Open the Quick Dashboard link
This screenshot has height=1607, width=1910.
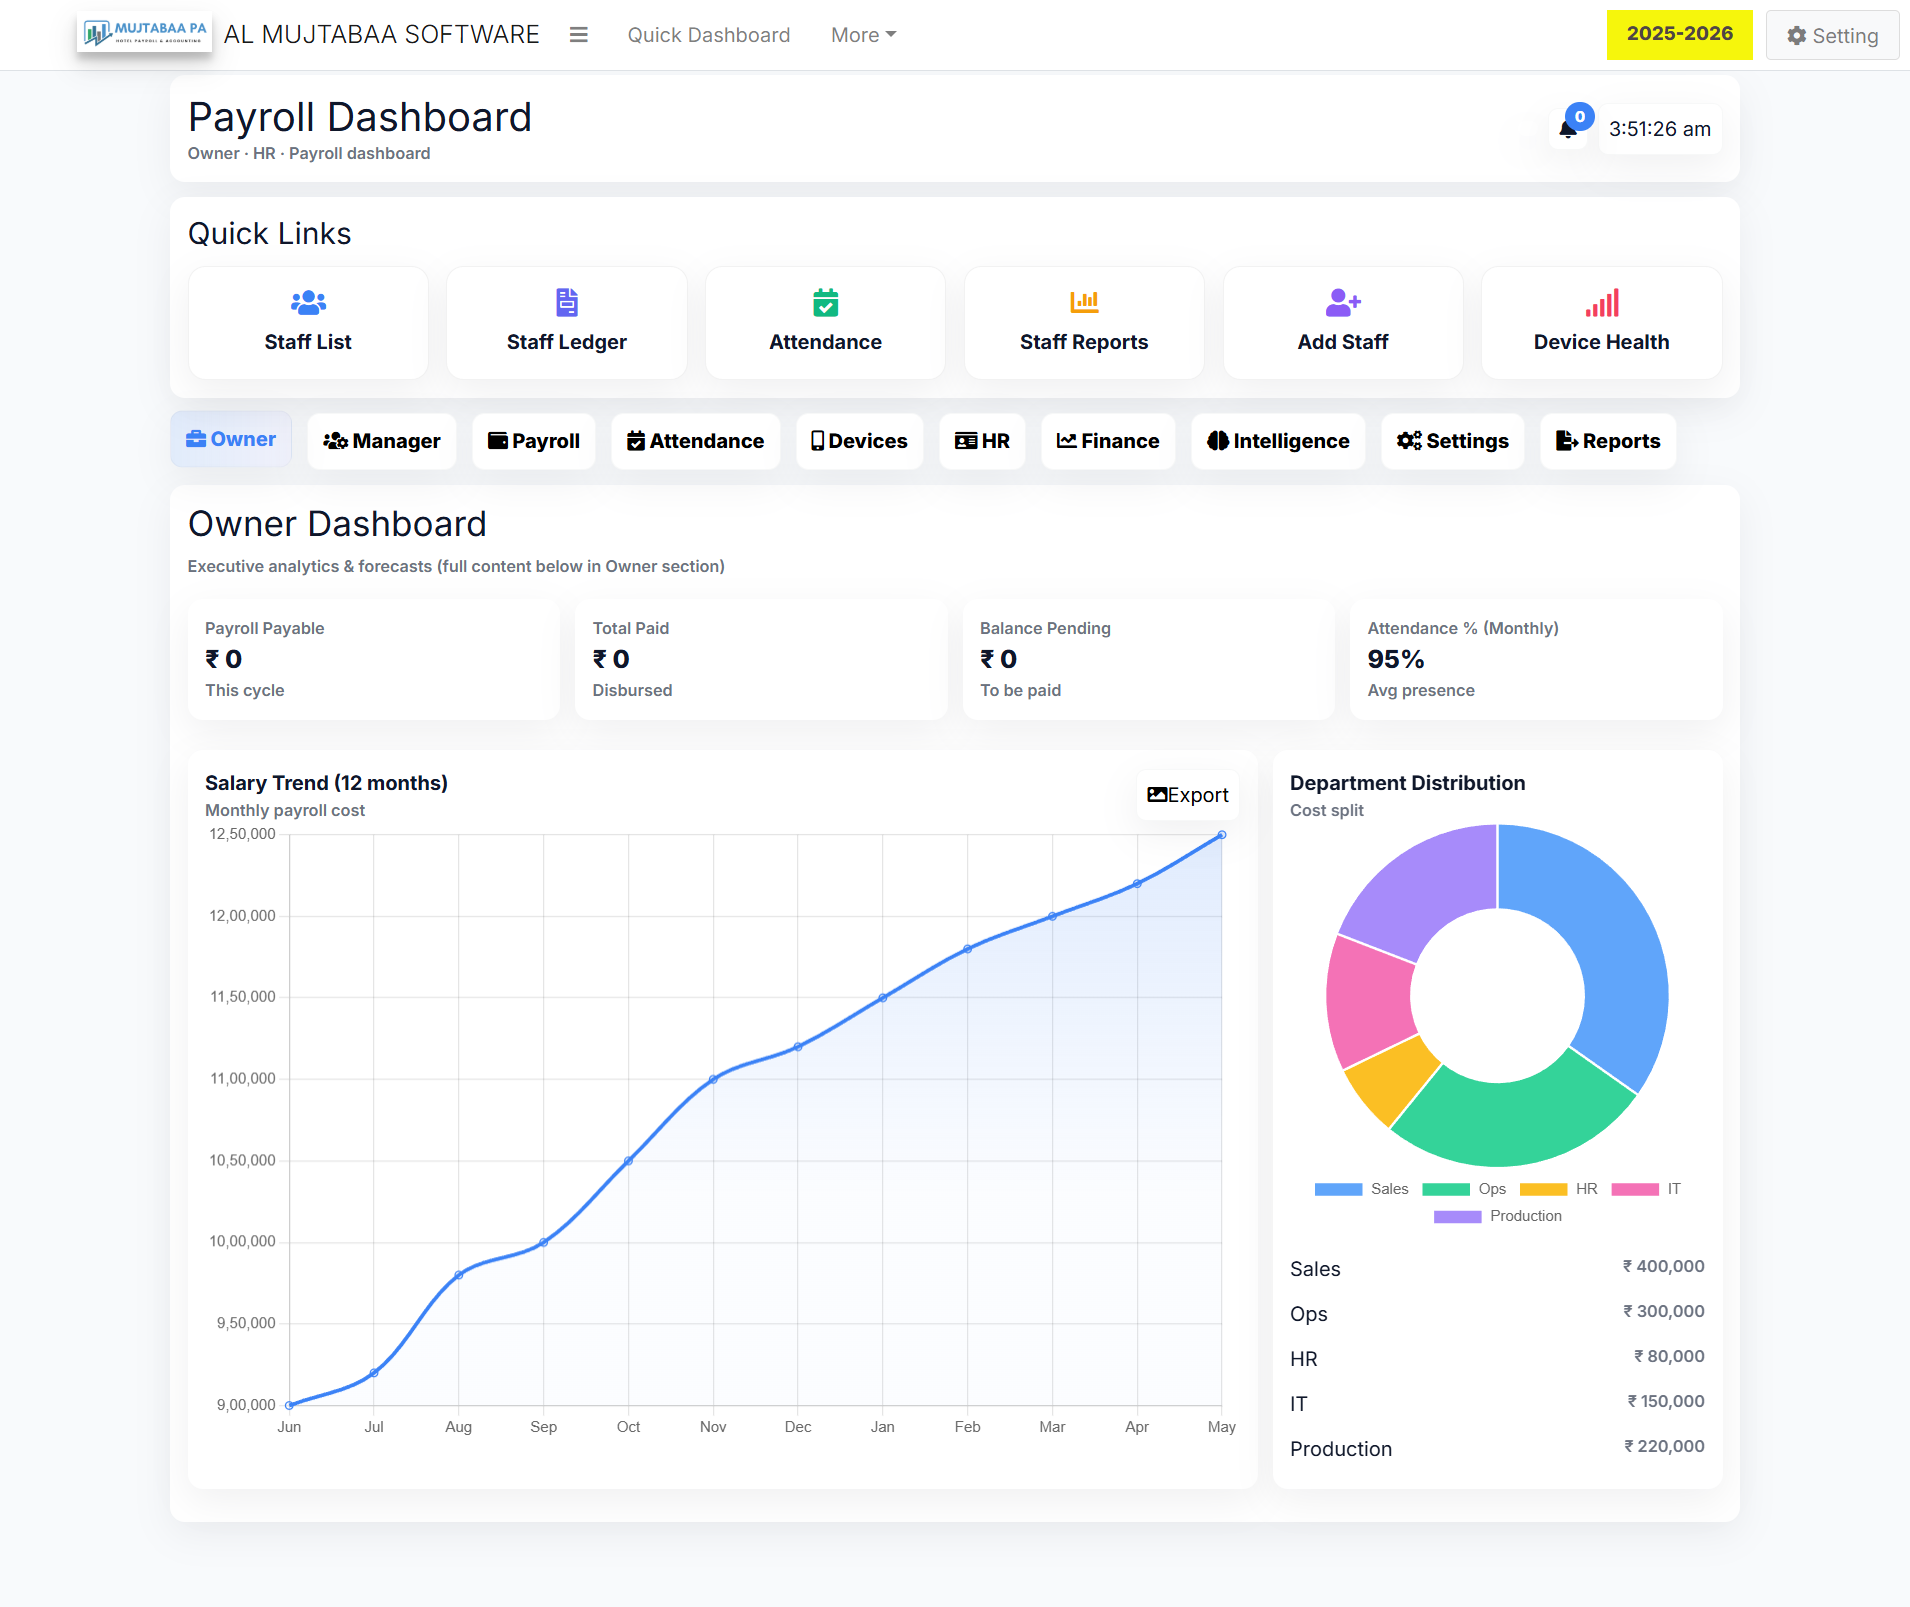[708, 35]
